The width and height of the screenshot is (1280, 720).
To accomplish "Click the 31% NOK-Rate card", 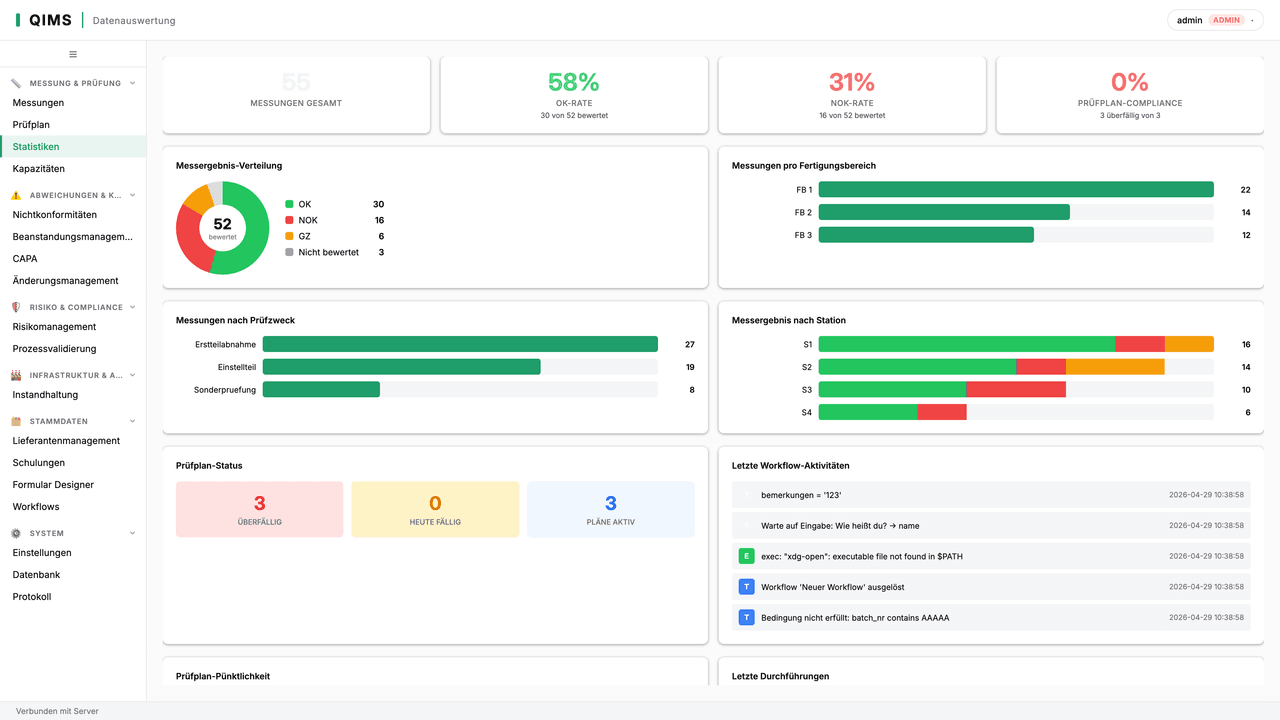I will pyautogui.click(x=852, y=95).
